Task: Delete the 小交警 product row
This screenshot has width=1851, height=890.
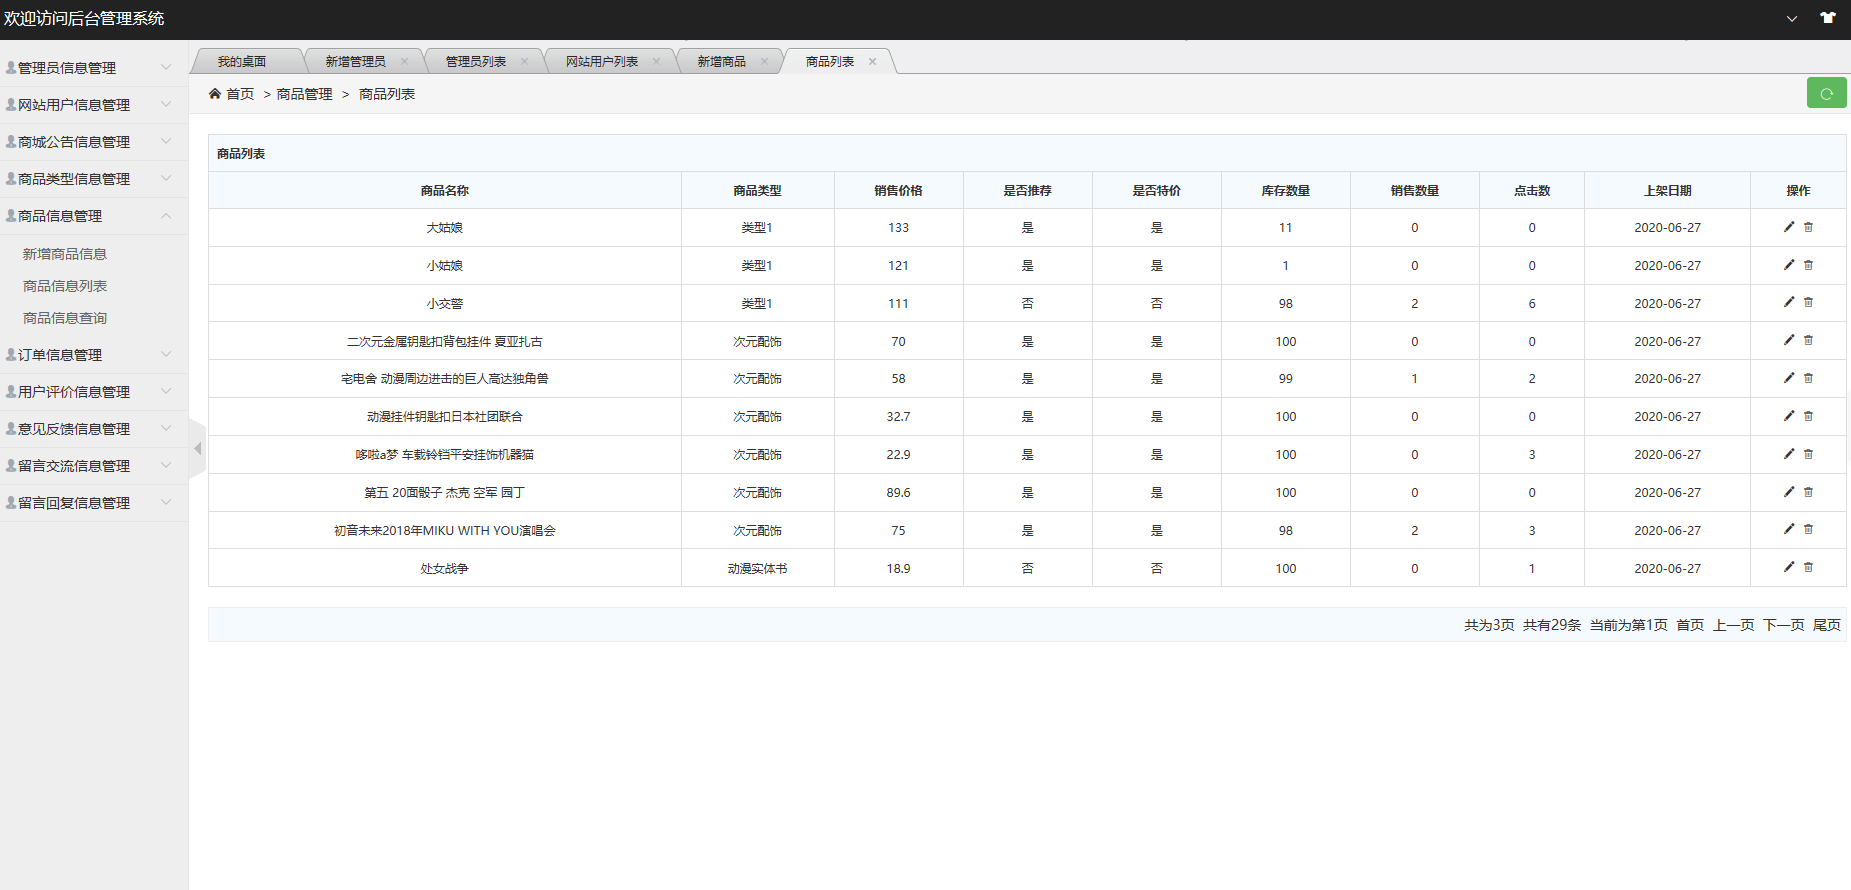Action: coord(1808,302)
